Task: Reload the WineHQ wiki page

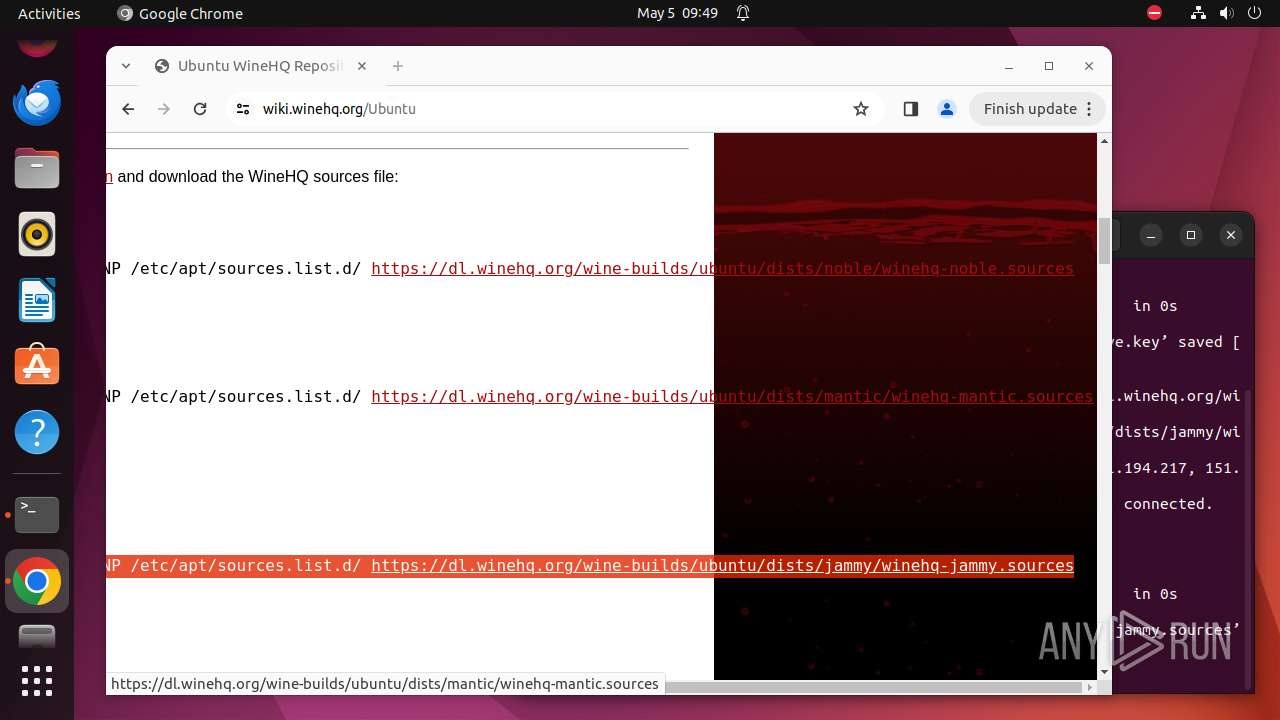Action: pos(200,109)
